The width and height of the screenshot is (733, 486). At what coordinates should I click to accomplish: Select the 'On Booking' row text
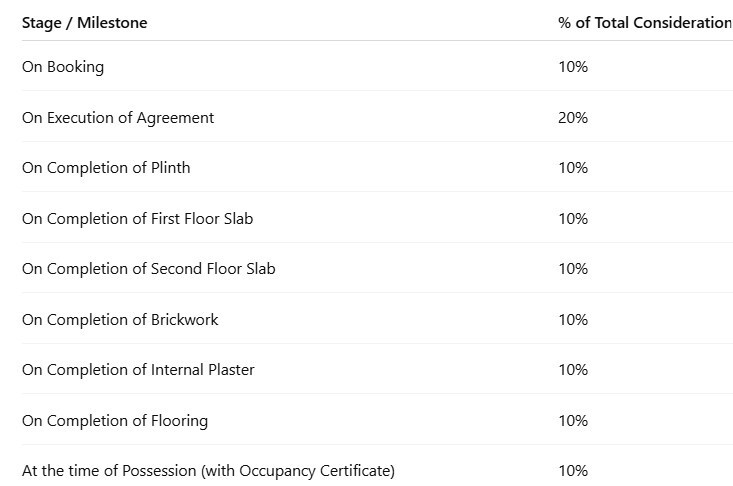point(63,67)
